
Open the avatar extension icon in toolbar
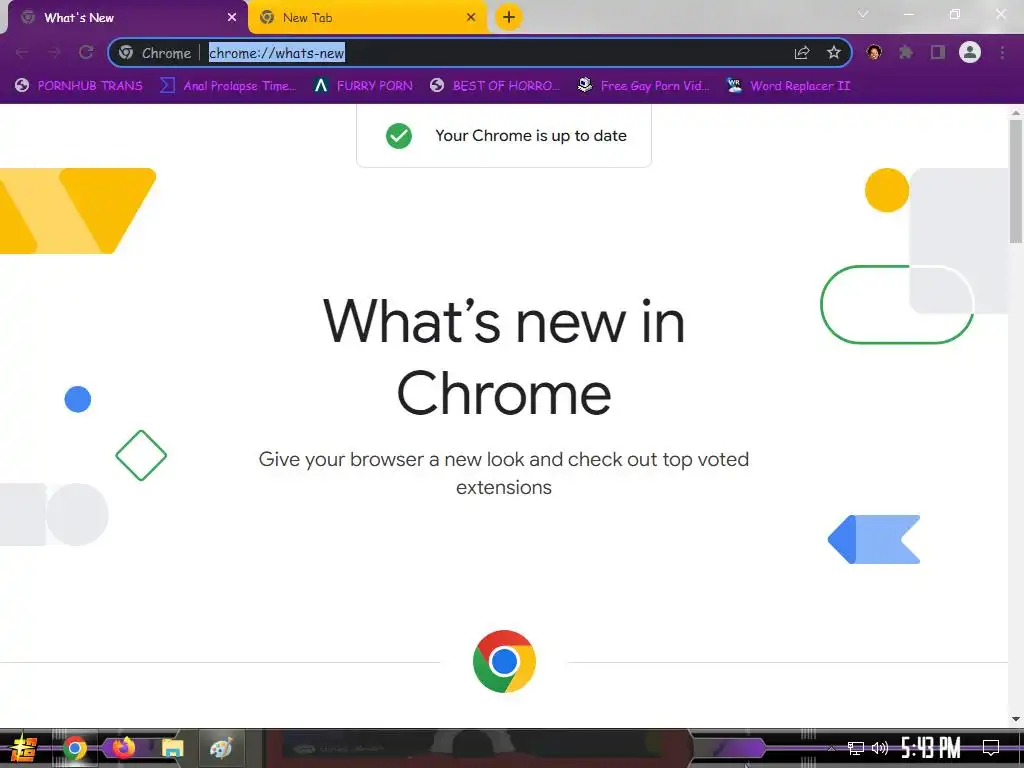pos(874,52)
